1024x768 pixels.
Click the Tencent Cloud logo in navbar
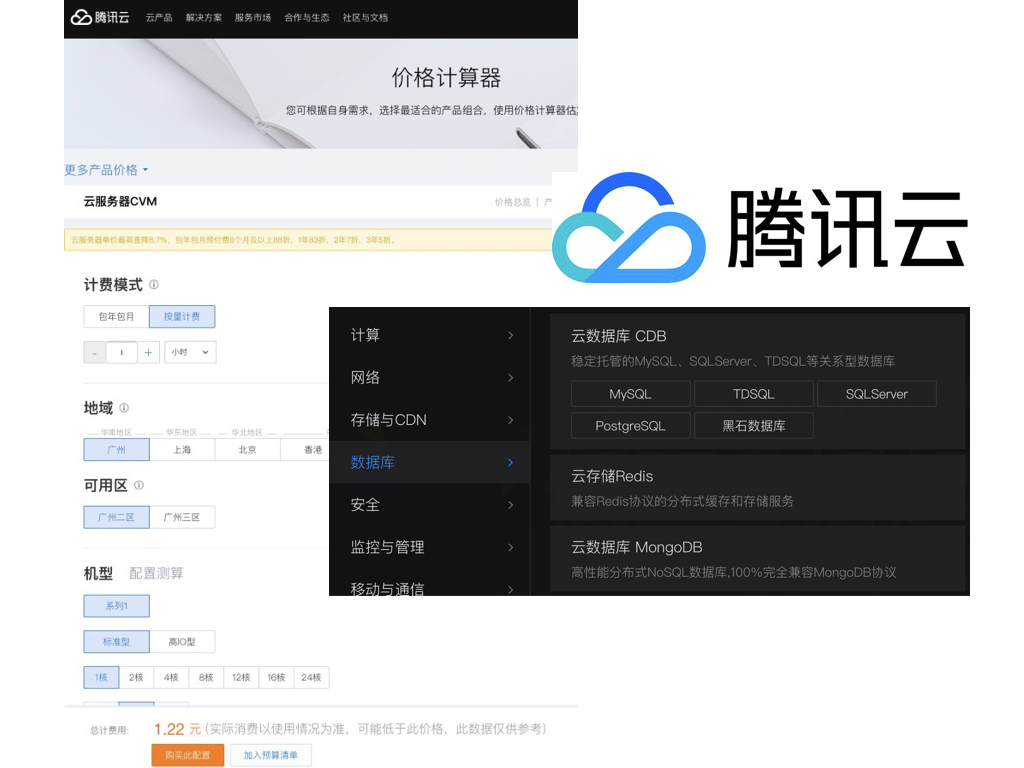[100, 18]
